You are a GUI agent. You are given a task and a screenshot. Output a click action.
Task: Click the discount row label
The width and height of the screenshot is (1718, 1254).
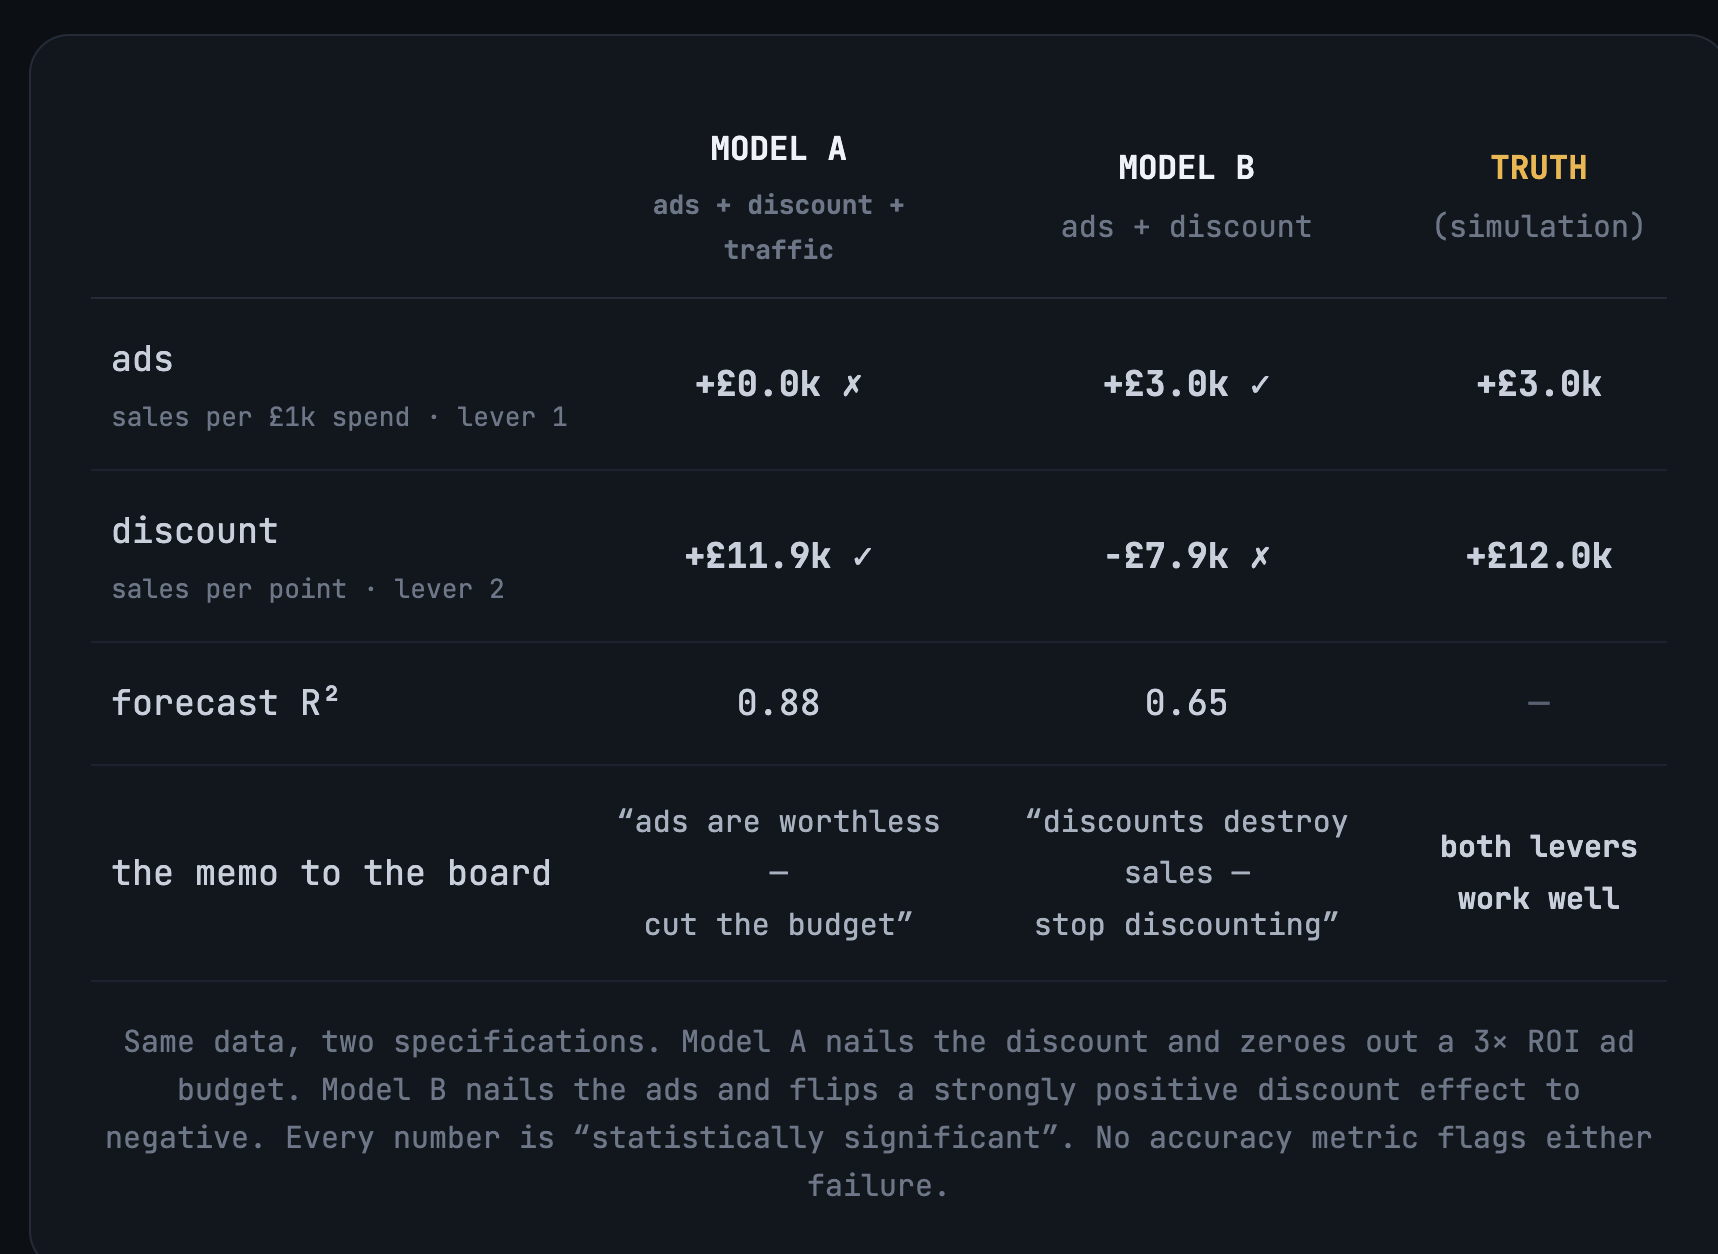[194, 532]
